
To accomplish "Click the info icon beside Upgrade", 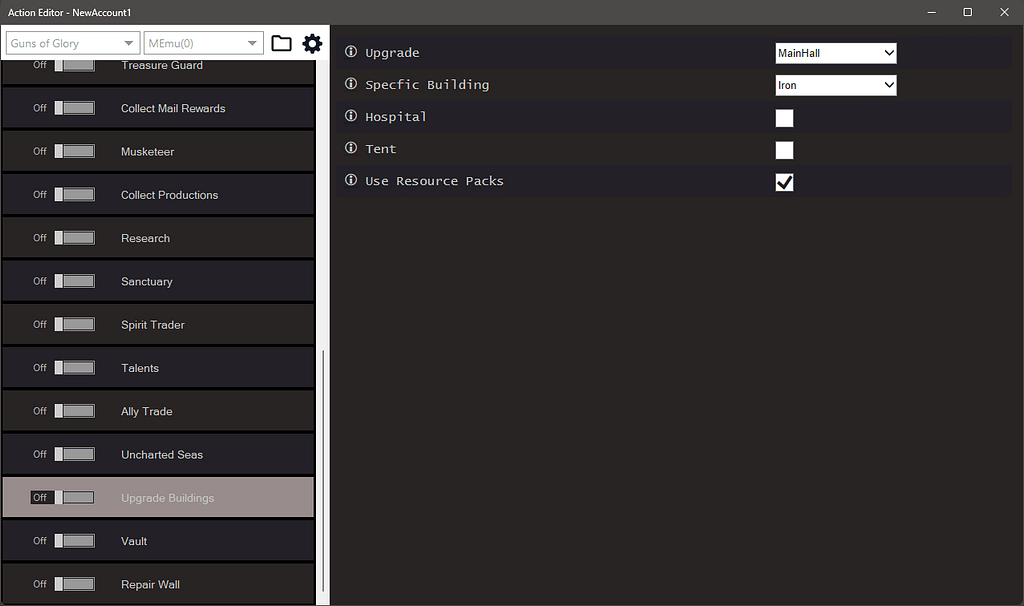I will [x=349, y=52].
